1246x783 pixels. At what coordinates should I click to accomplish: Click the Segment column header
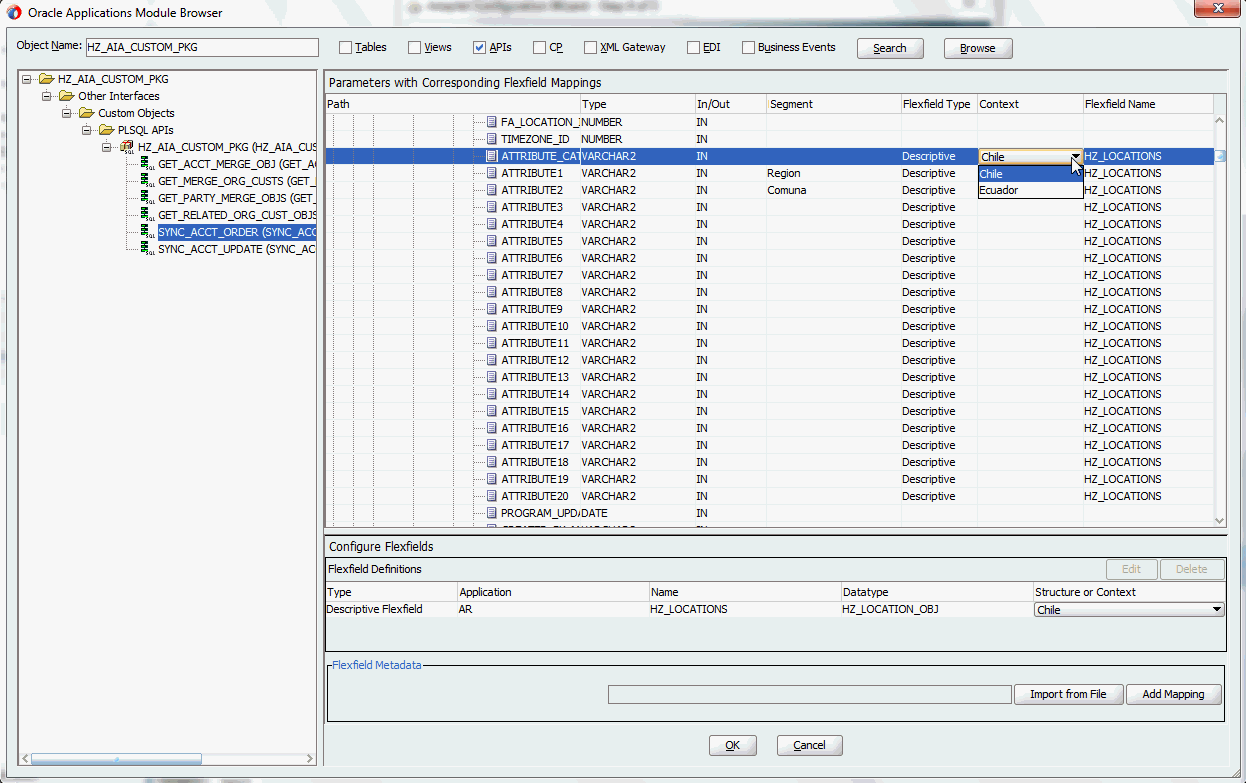[833, 104]
